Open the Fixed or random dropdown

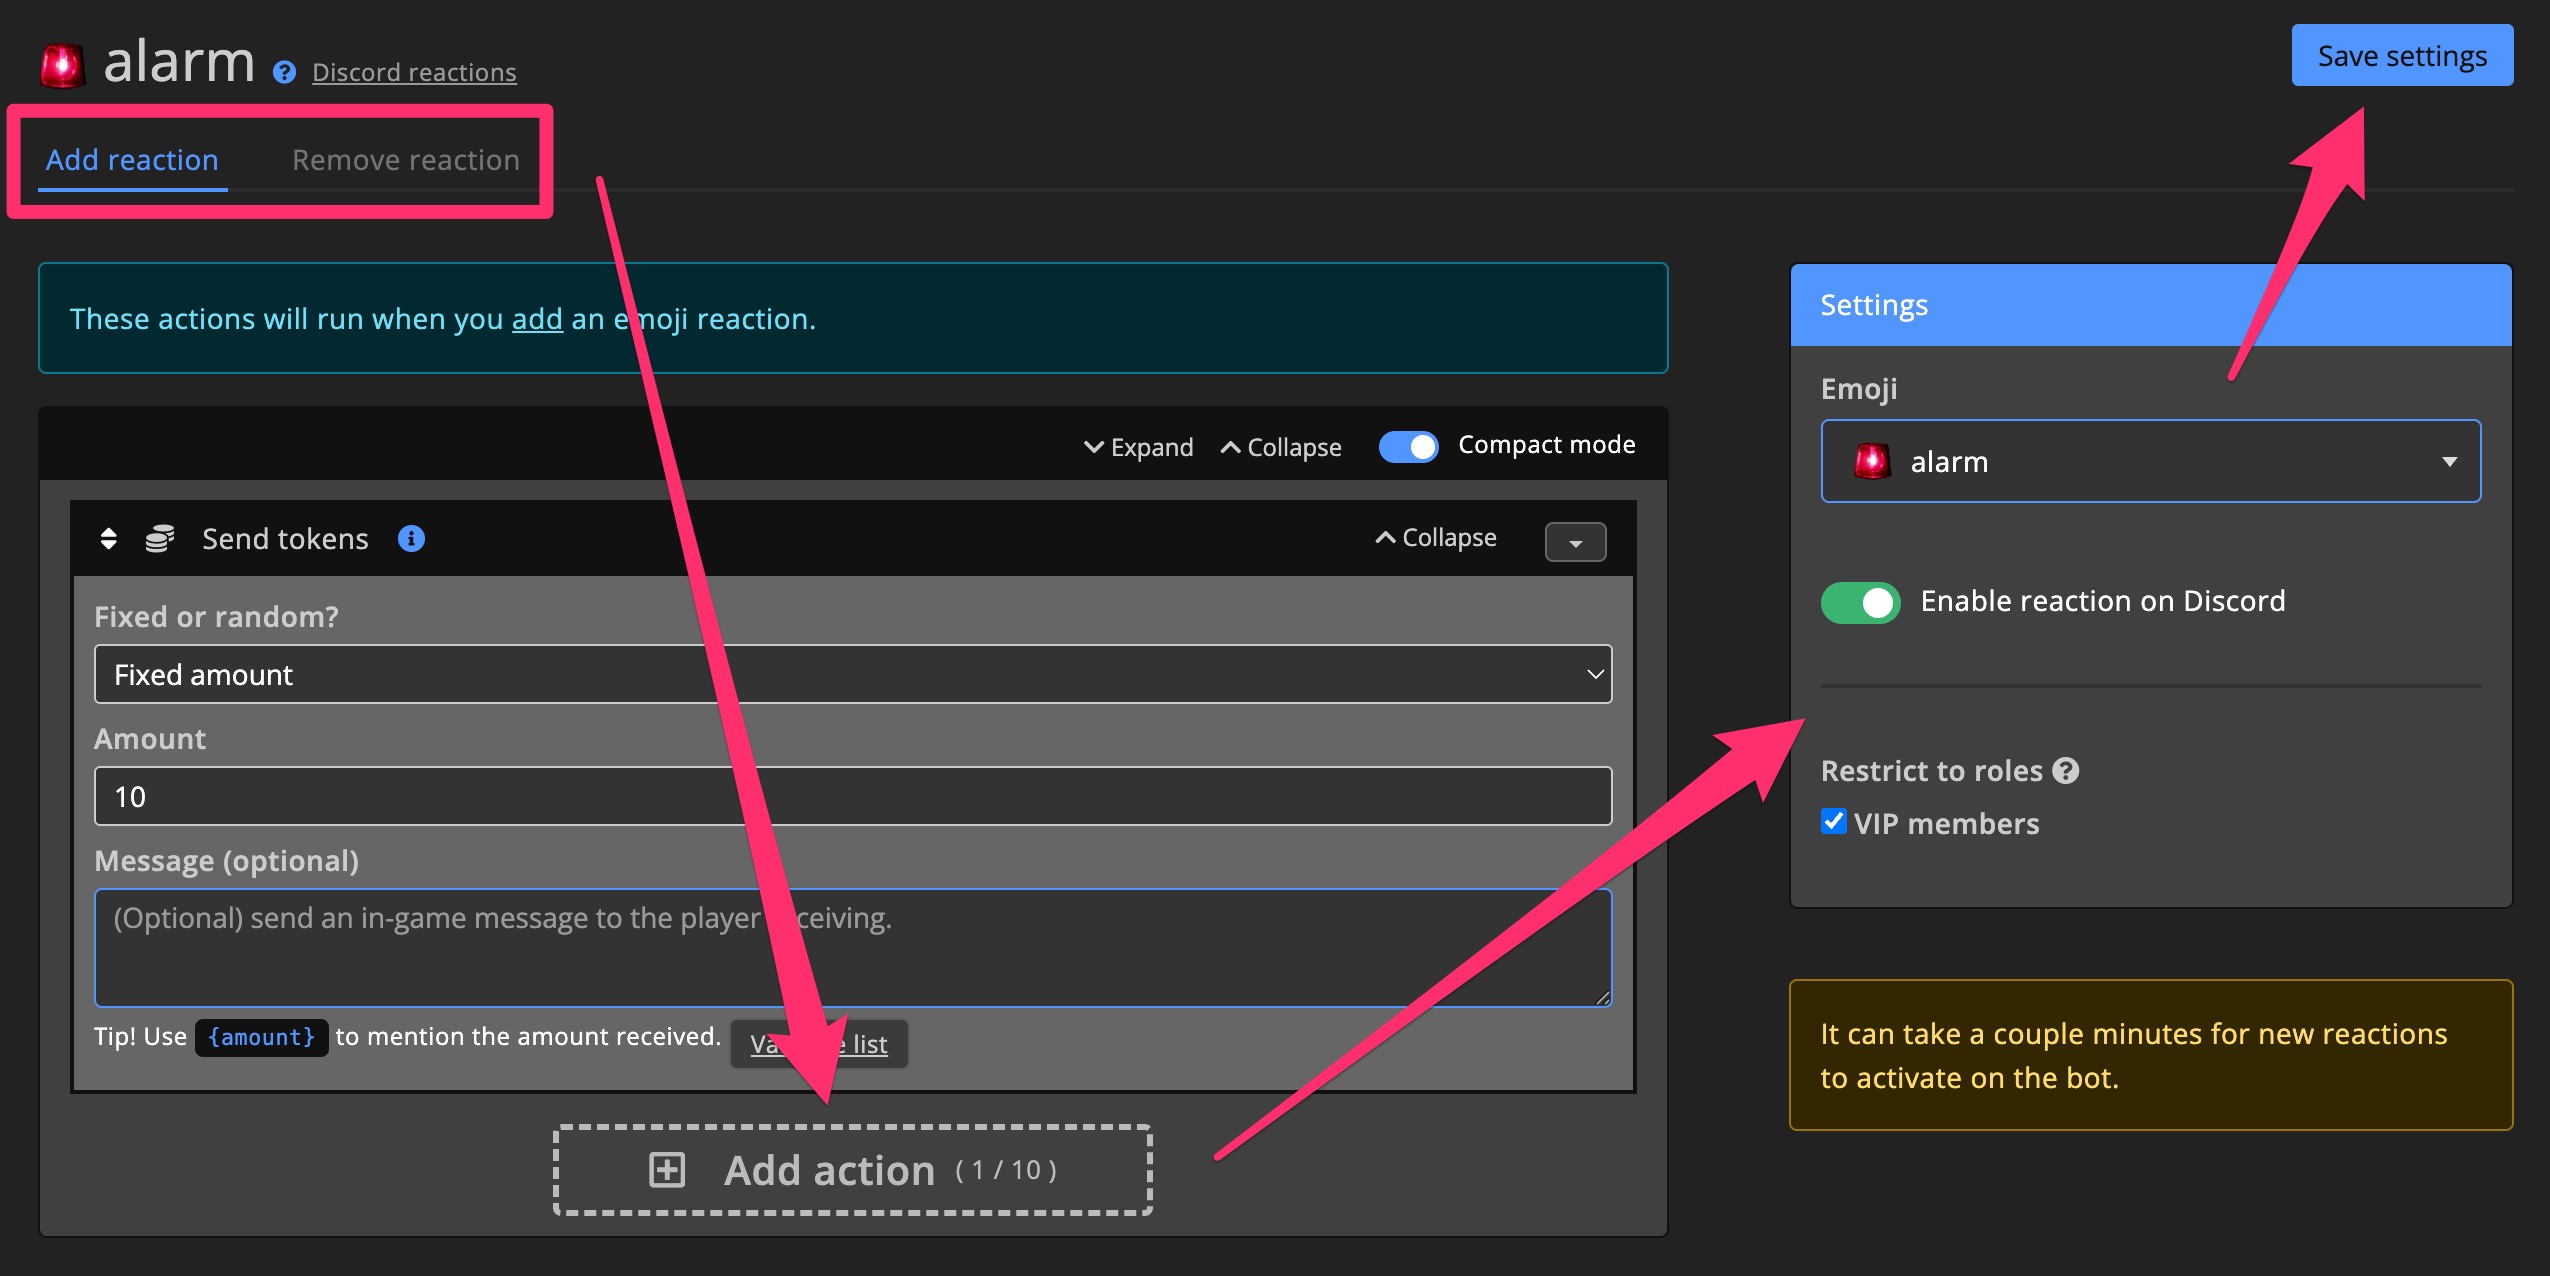852,674
